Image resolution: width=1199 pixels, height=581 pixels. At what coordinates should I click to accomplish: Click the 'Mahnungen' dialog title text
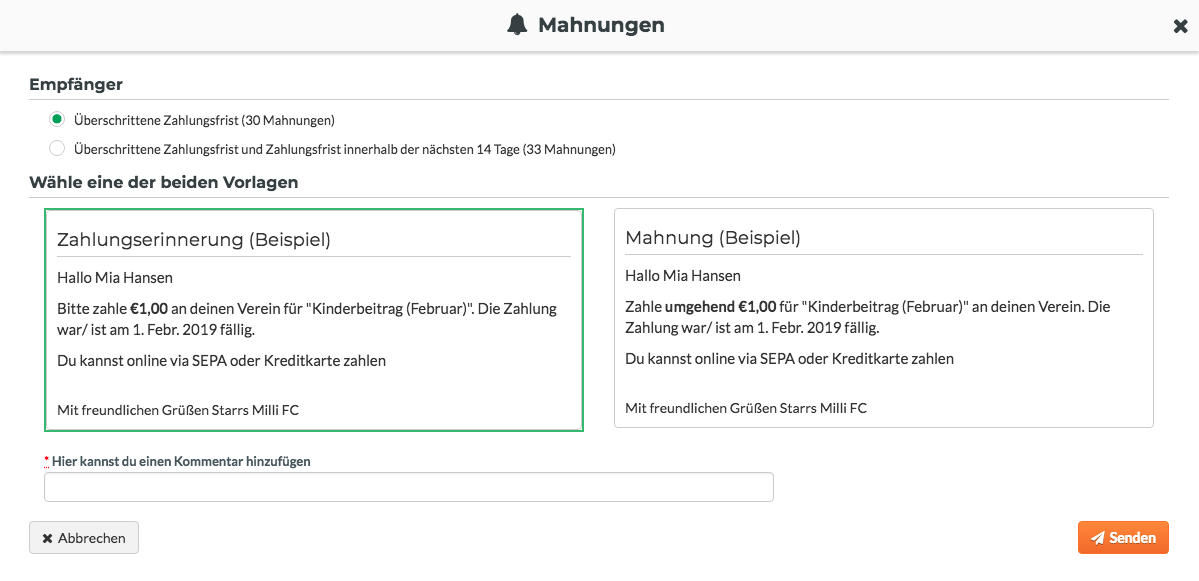pyautogui.click(x=601, y=25)
